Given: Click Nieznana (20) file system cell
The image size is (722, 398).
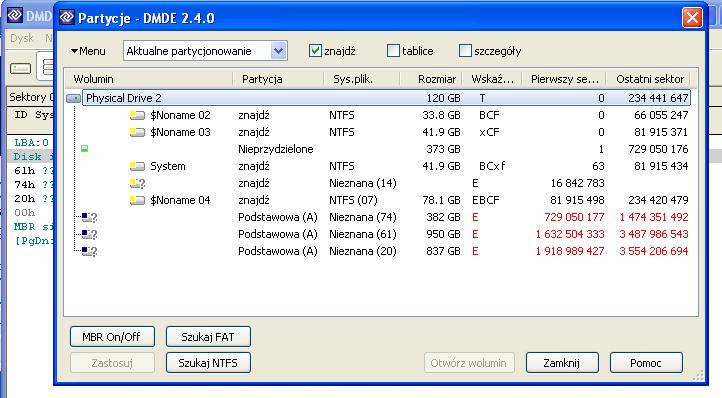Looking at the screenshot, I should click(x=363, y=252).
